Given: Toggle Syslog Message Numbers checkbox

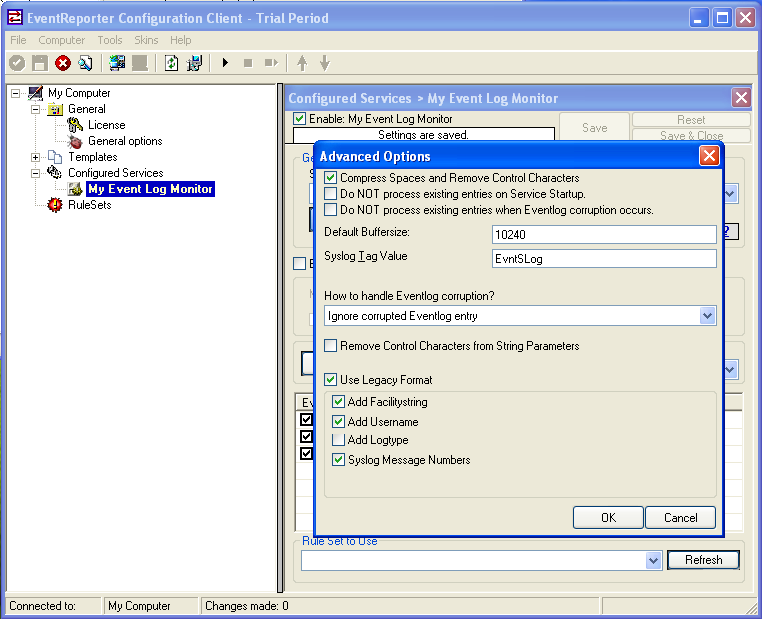Looking at the screenshot, I should click(338, 459).
